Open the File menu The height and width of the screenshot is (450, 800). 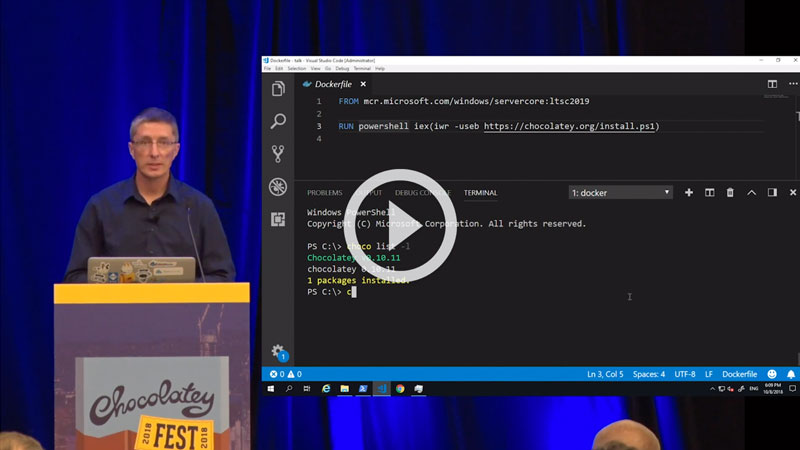pos(267,68)
